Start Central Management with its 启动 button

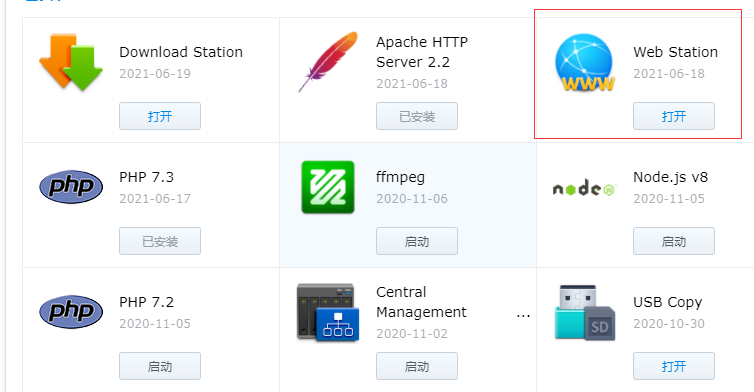click(x=417, y=366)
